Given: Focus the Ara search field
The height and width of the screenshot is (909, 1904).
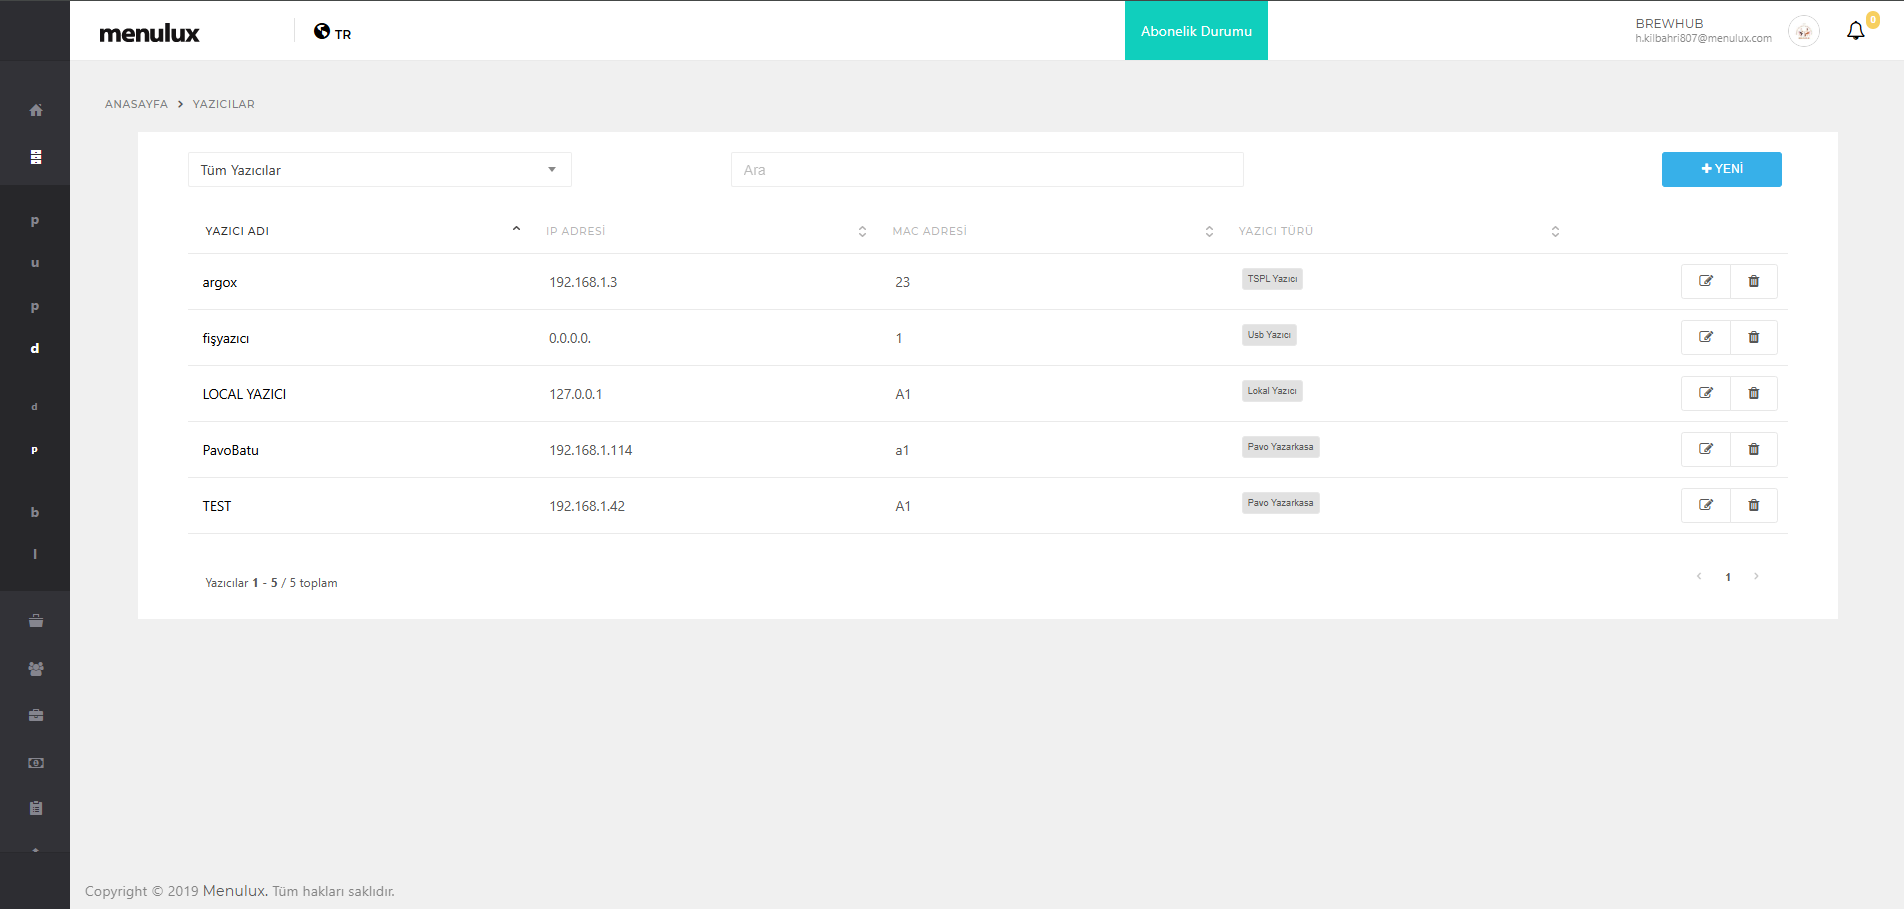Looking at the screenshot, I should coord(986,170).
